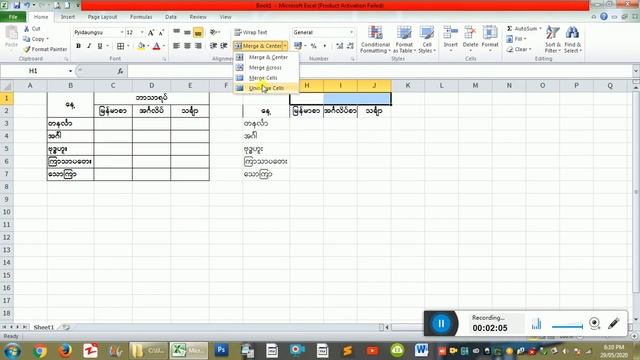Screen dimensions: 640x360
Task: Choose Merge Across option
Action: click(x=265, y=67)
